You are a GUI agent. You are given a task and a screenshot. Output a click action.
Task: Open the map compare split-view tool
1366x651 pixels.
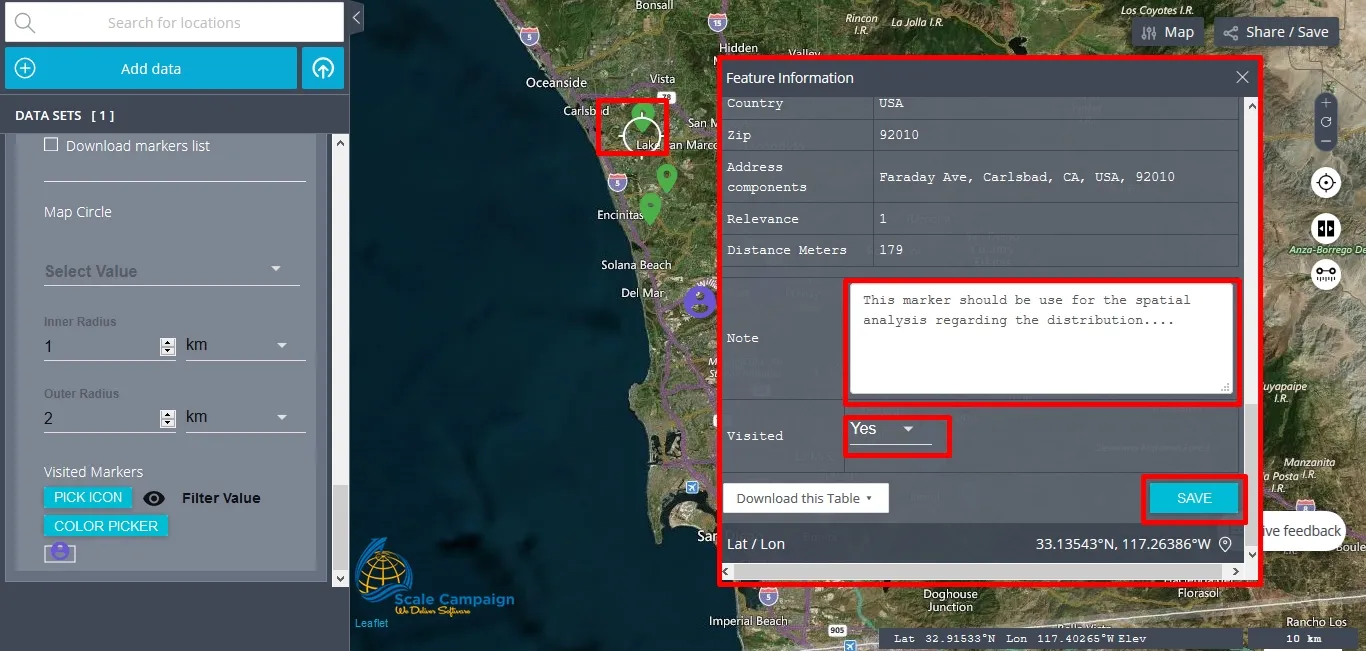coord(1326,228)
